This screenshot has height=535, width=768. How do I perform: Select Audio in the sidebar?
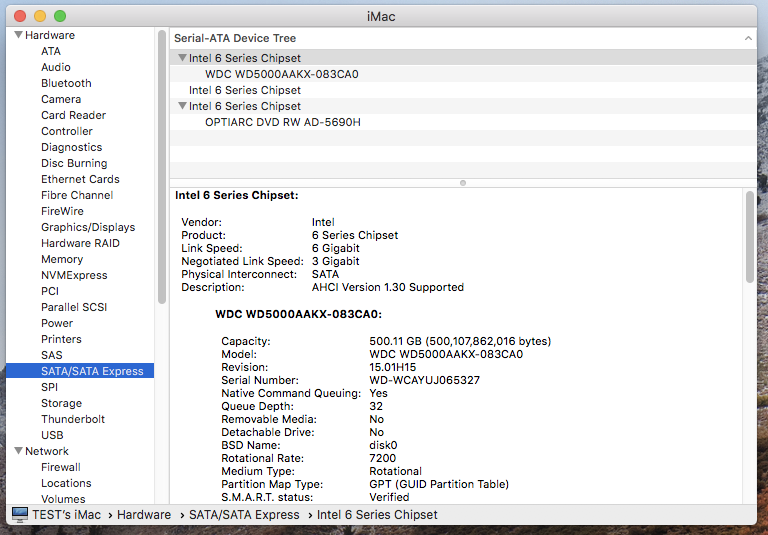tap(56, 67)
